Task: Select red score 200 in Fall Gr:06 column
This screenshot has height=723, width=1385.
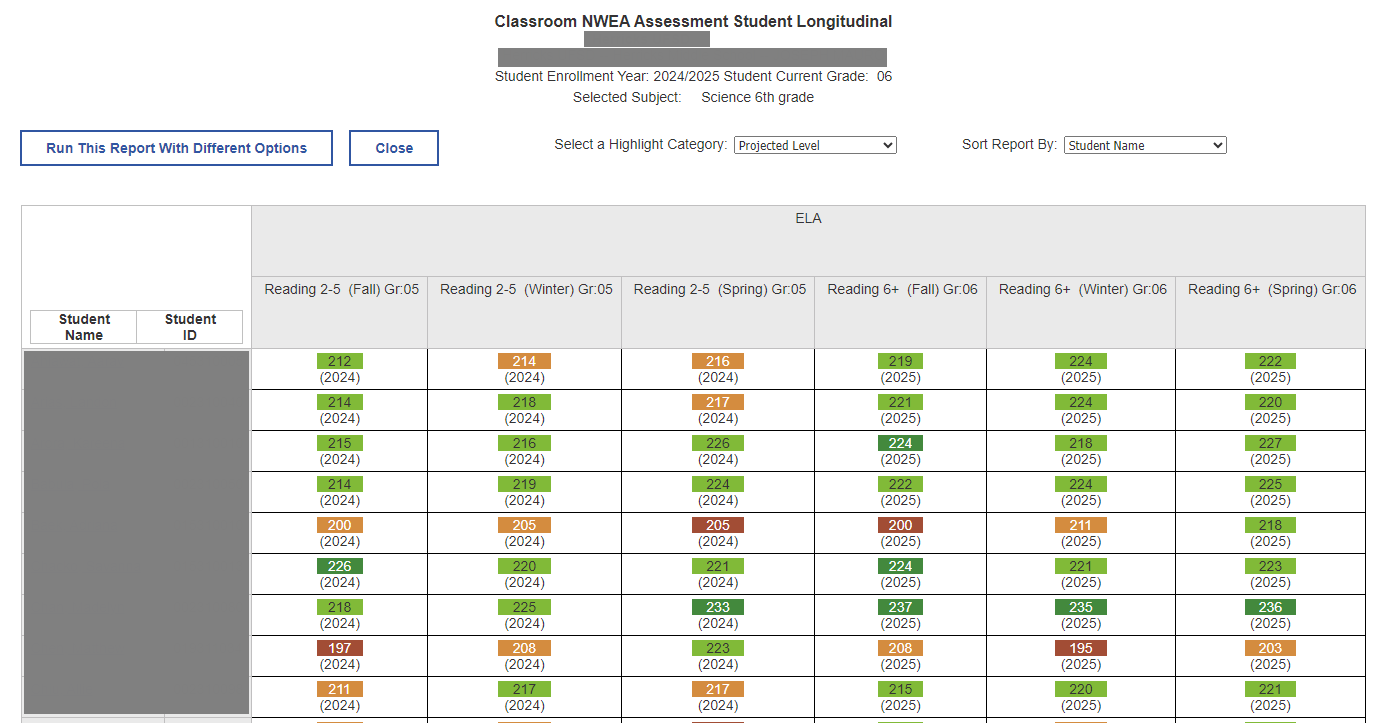Action: click(901, 525)
